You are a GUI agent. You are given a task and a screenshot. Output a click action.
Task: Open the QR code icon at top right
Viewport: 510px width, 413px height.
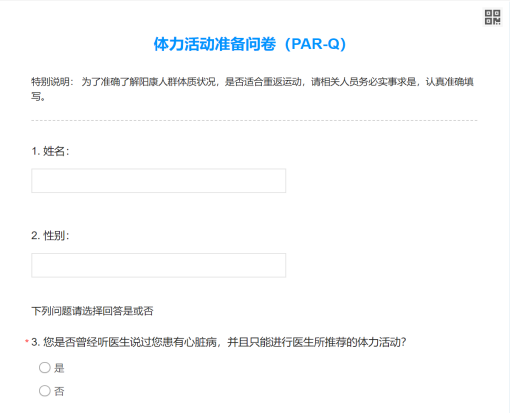coord(492,17)
